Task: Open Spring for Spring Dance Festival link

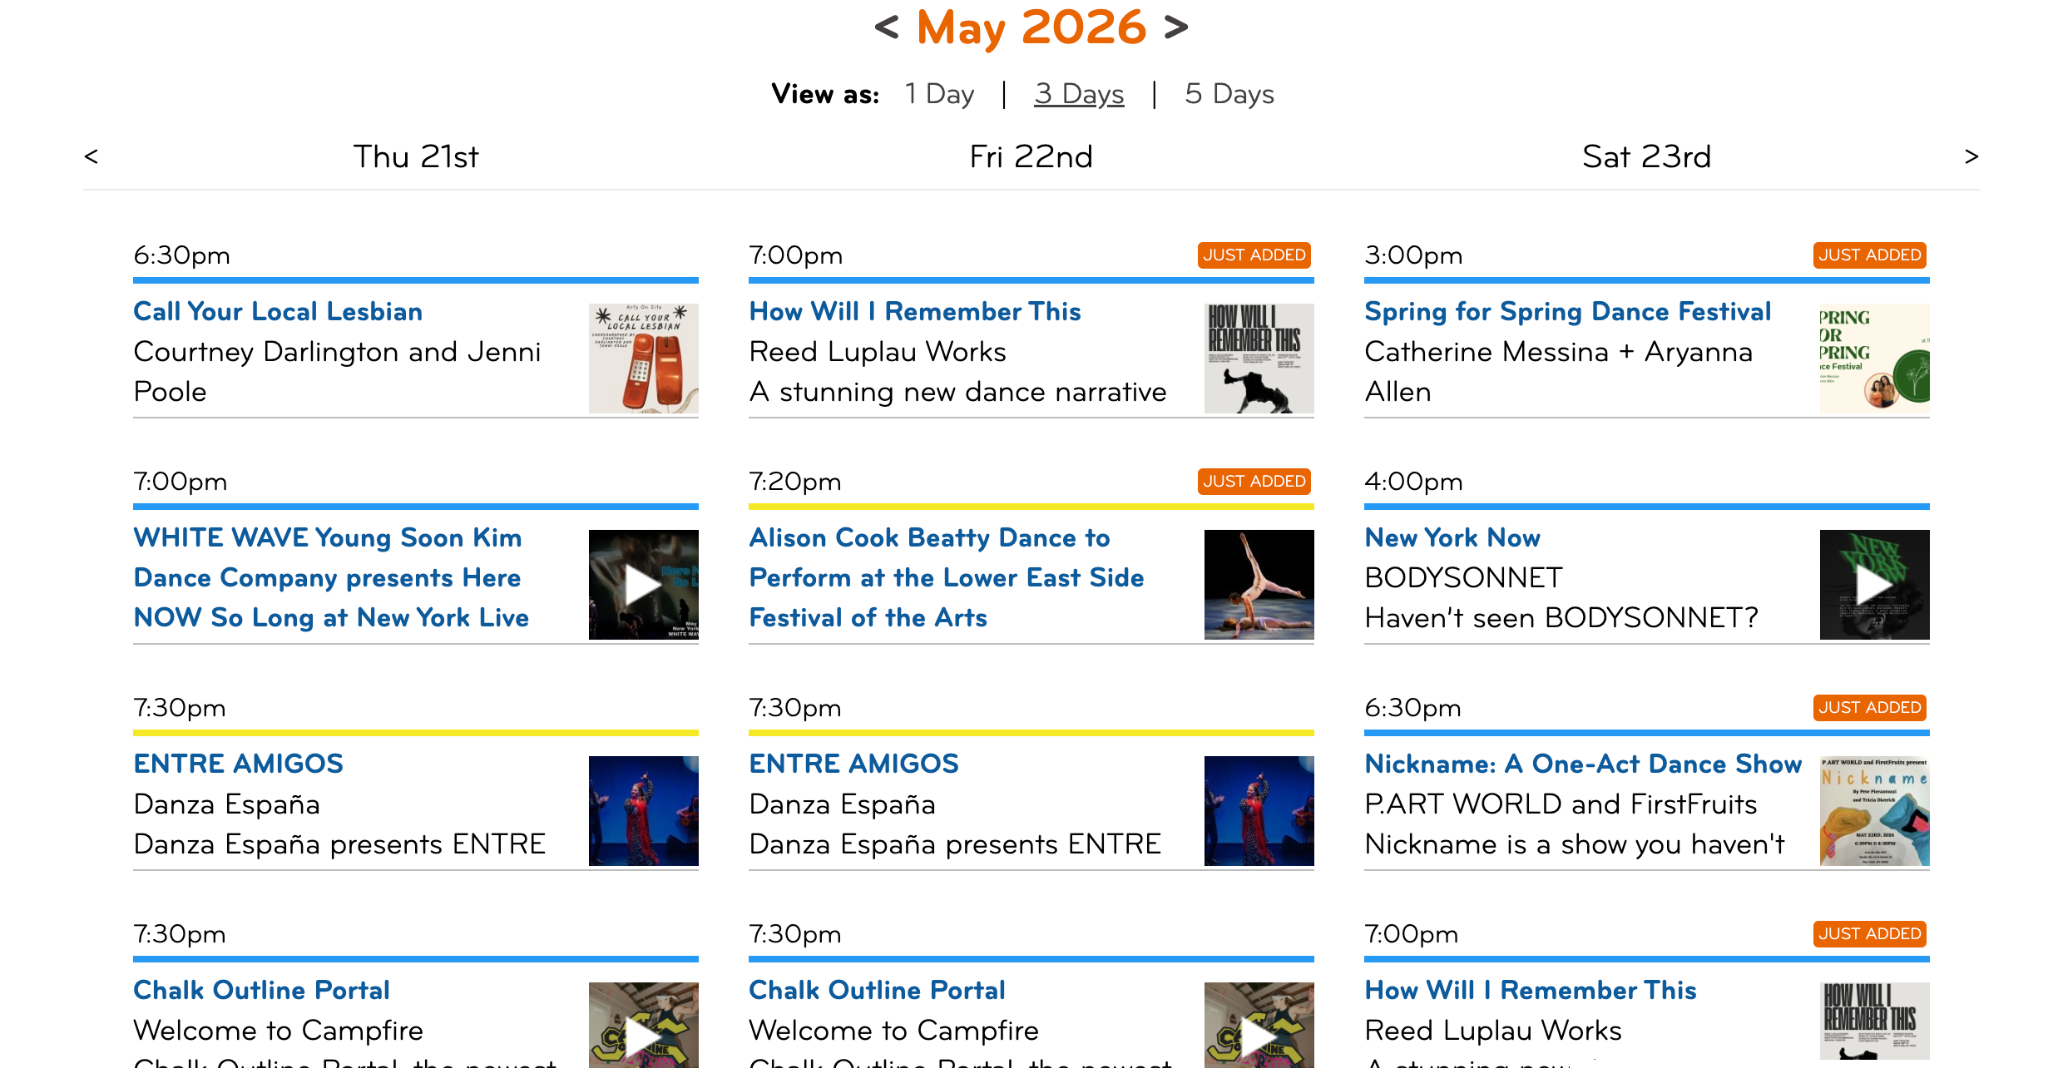Action: tap(1567, 311)
